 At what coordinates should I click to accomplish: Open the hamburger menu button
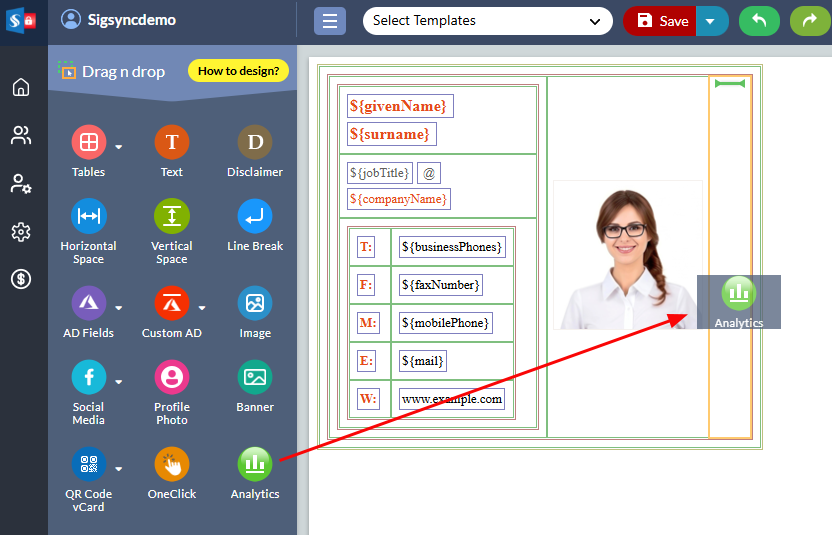329,21
